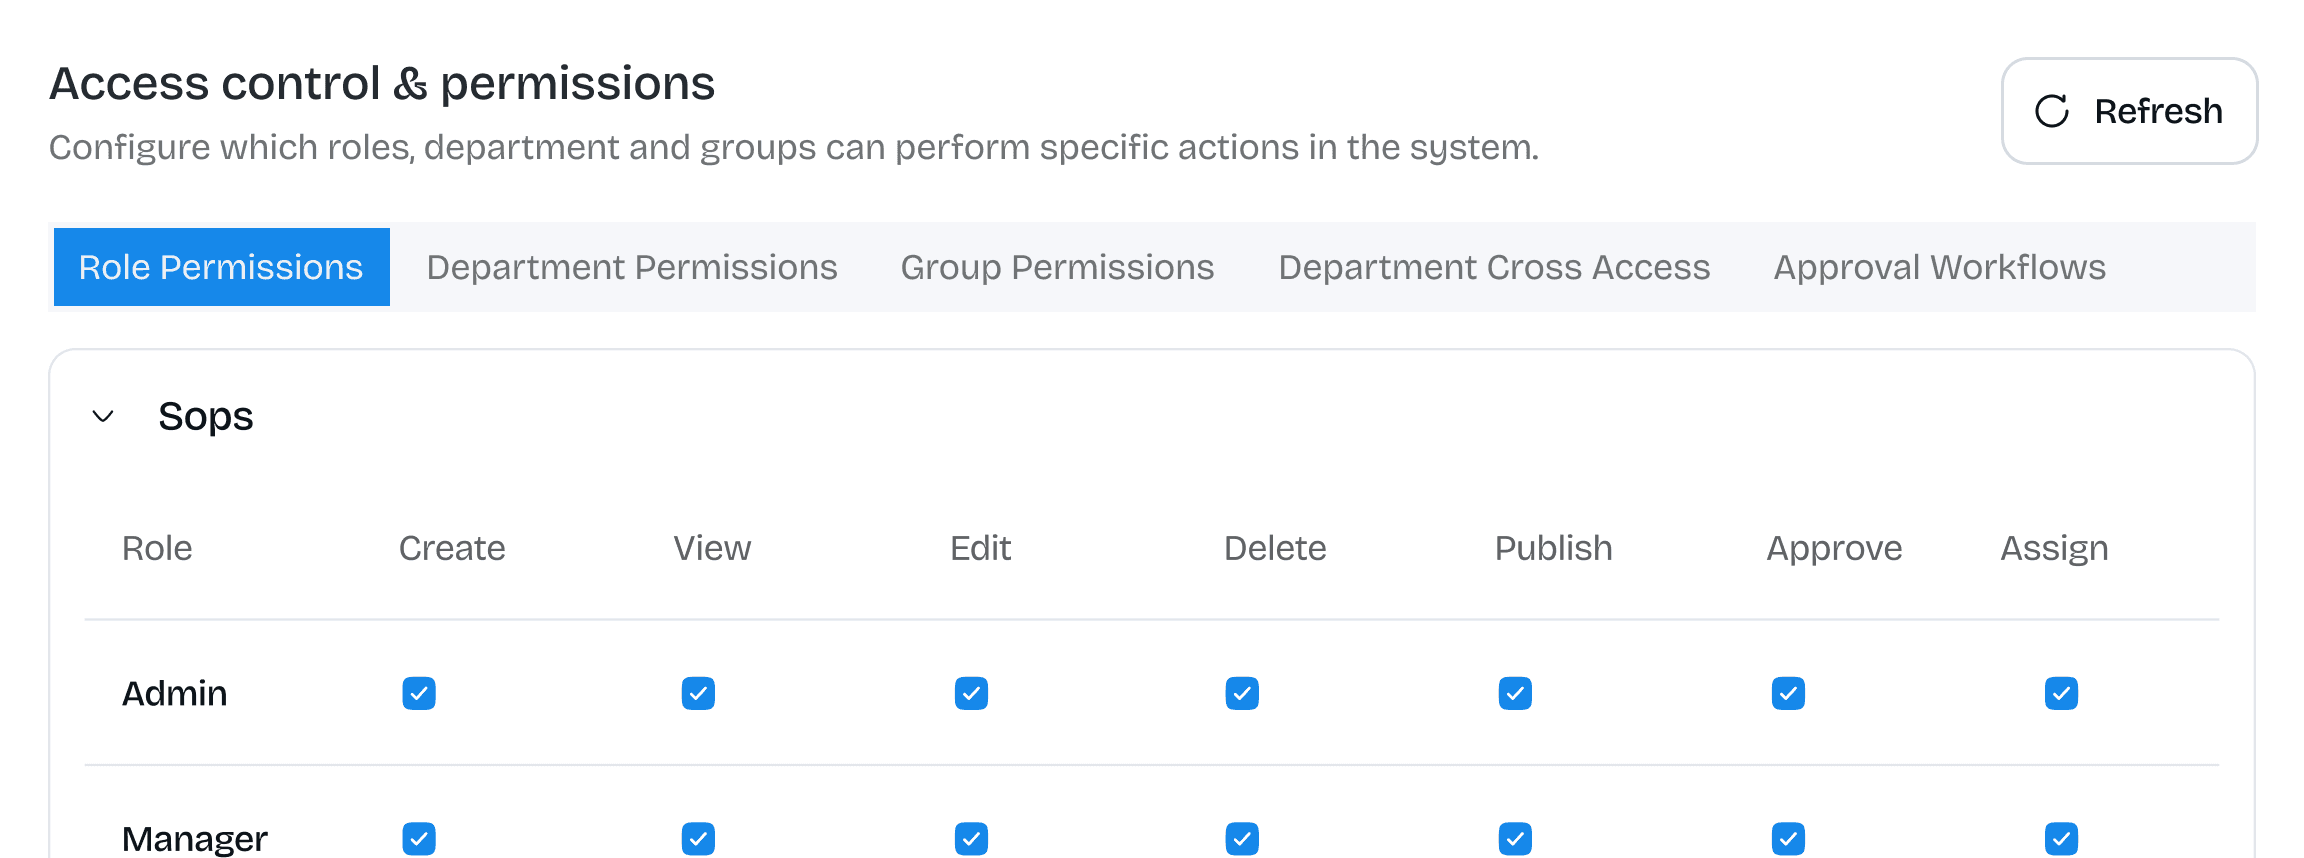
Task: Open the Group Permissions tab
Action: (1057, 267)
